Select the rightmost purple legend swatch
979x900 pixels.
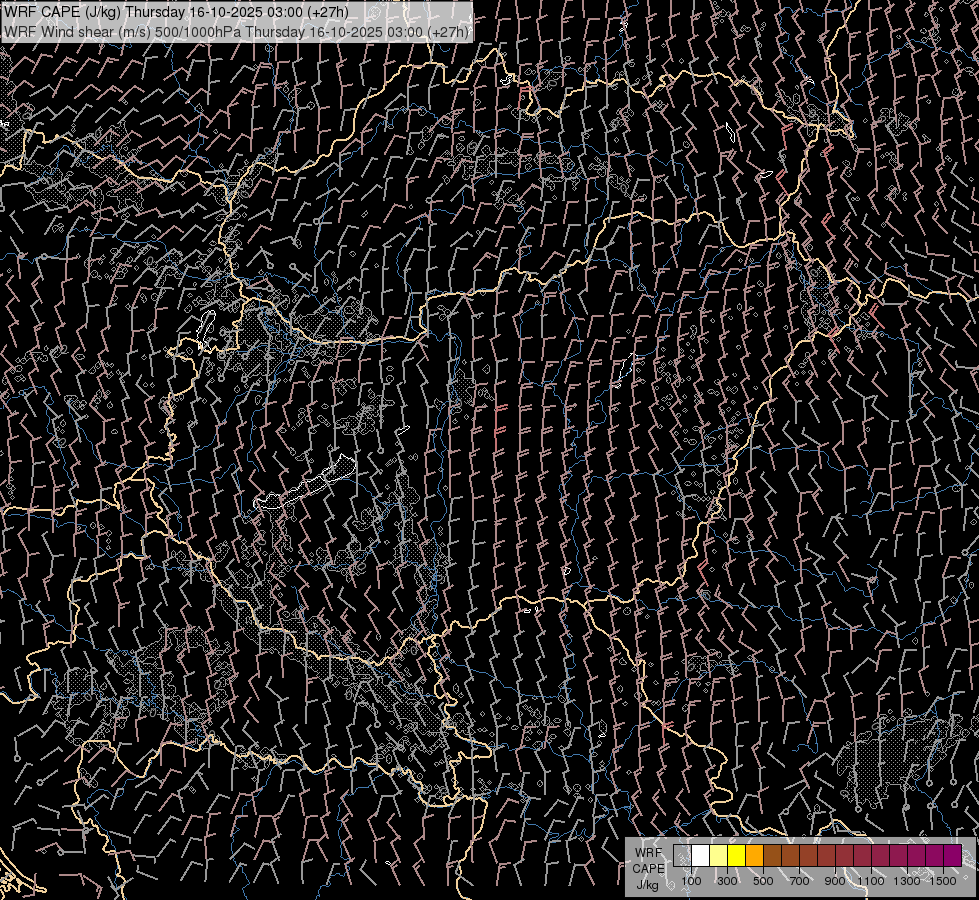pyautogui.click(x=952, y=856)
